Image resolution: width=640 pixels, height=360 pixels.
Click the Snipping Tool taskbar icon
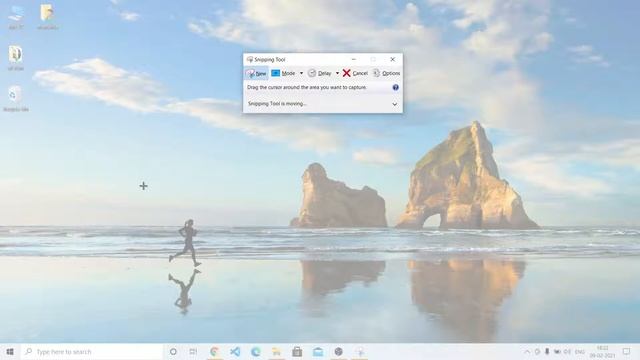360,351
